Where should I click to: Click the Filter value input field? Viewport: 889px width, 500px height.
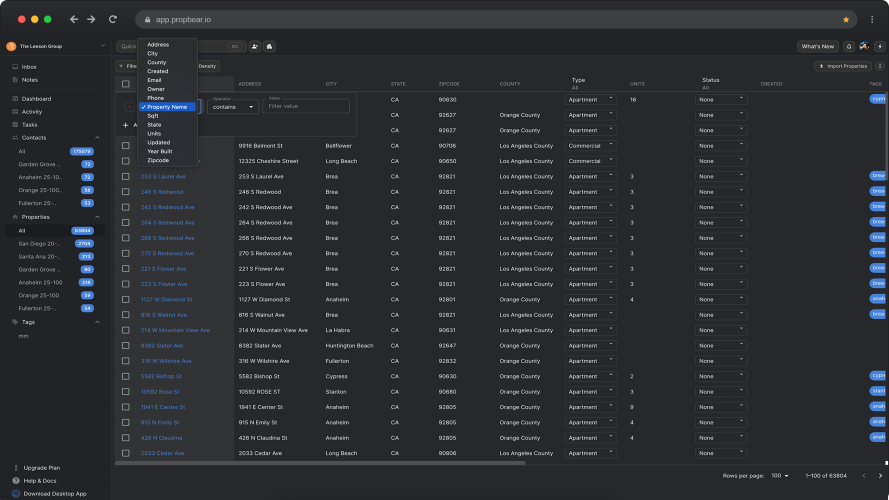(307, 106)
